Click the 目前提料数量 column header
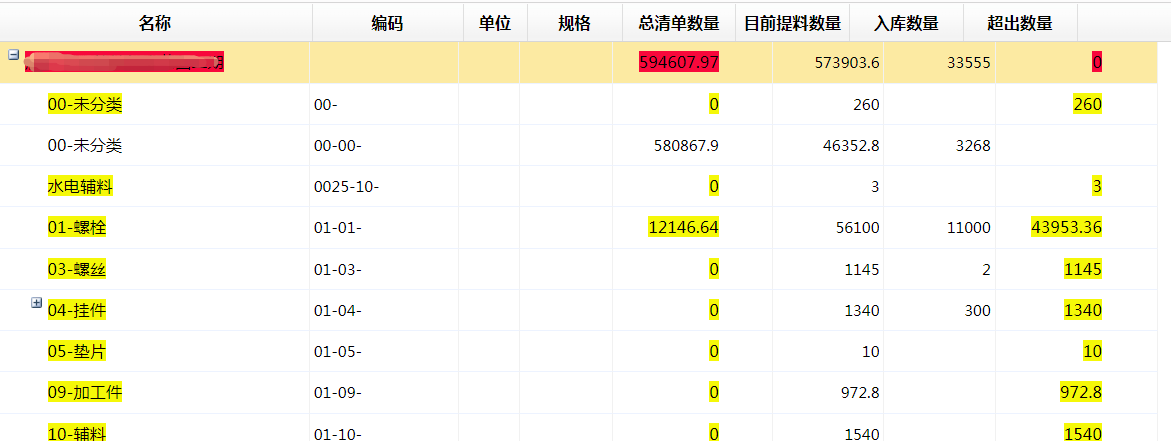Screen dimensions: 1171x441 792,23
